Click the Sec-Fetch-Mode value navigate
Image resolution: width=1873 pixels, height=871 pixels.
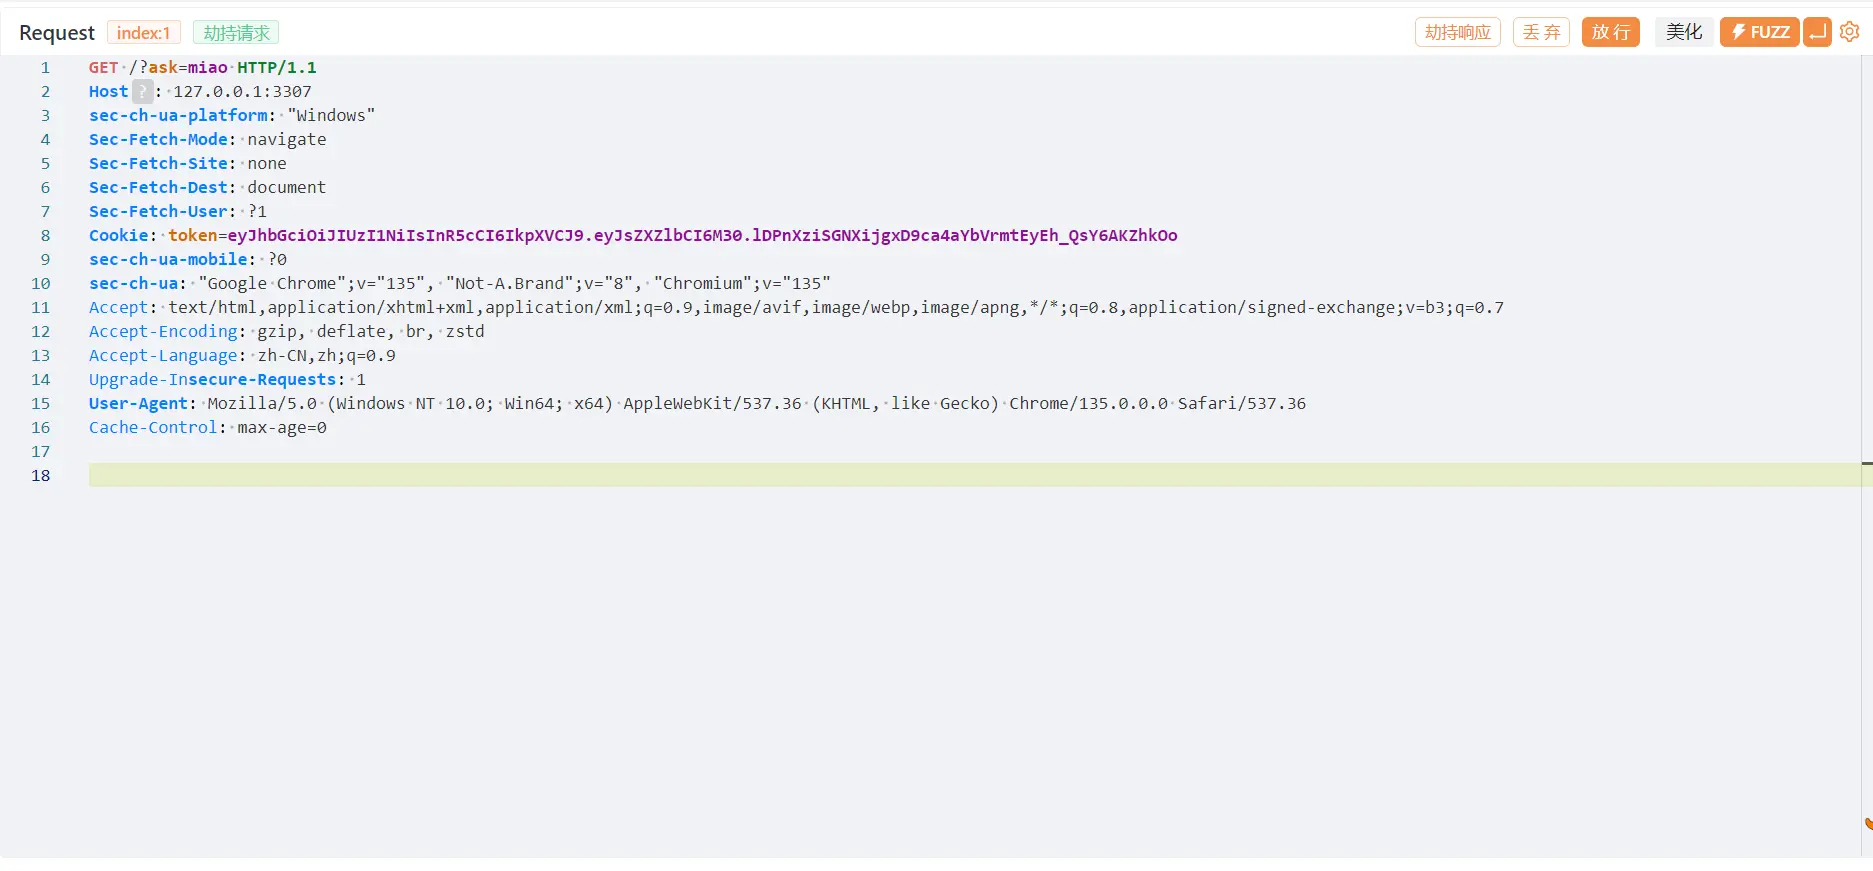287,139
